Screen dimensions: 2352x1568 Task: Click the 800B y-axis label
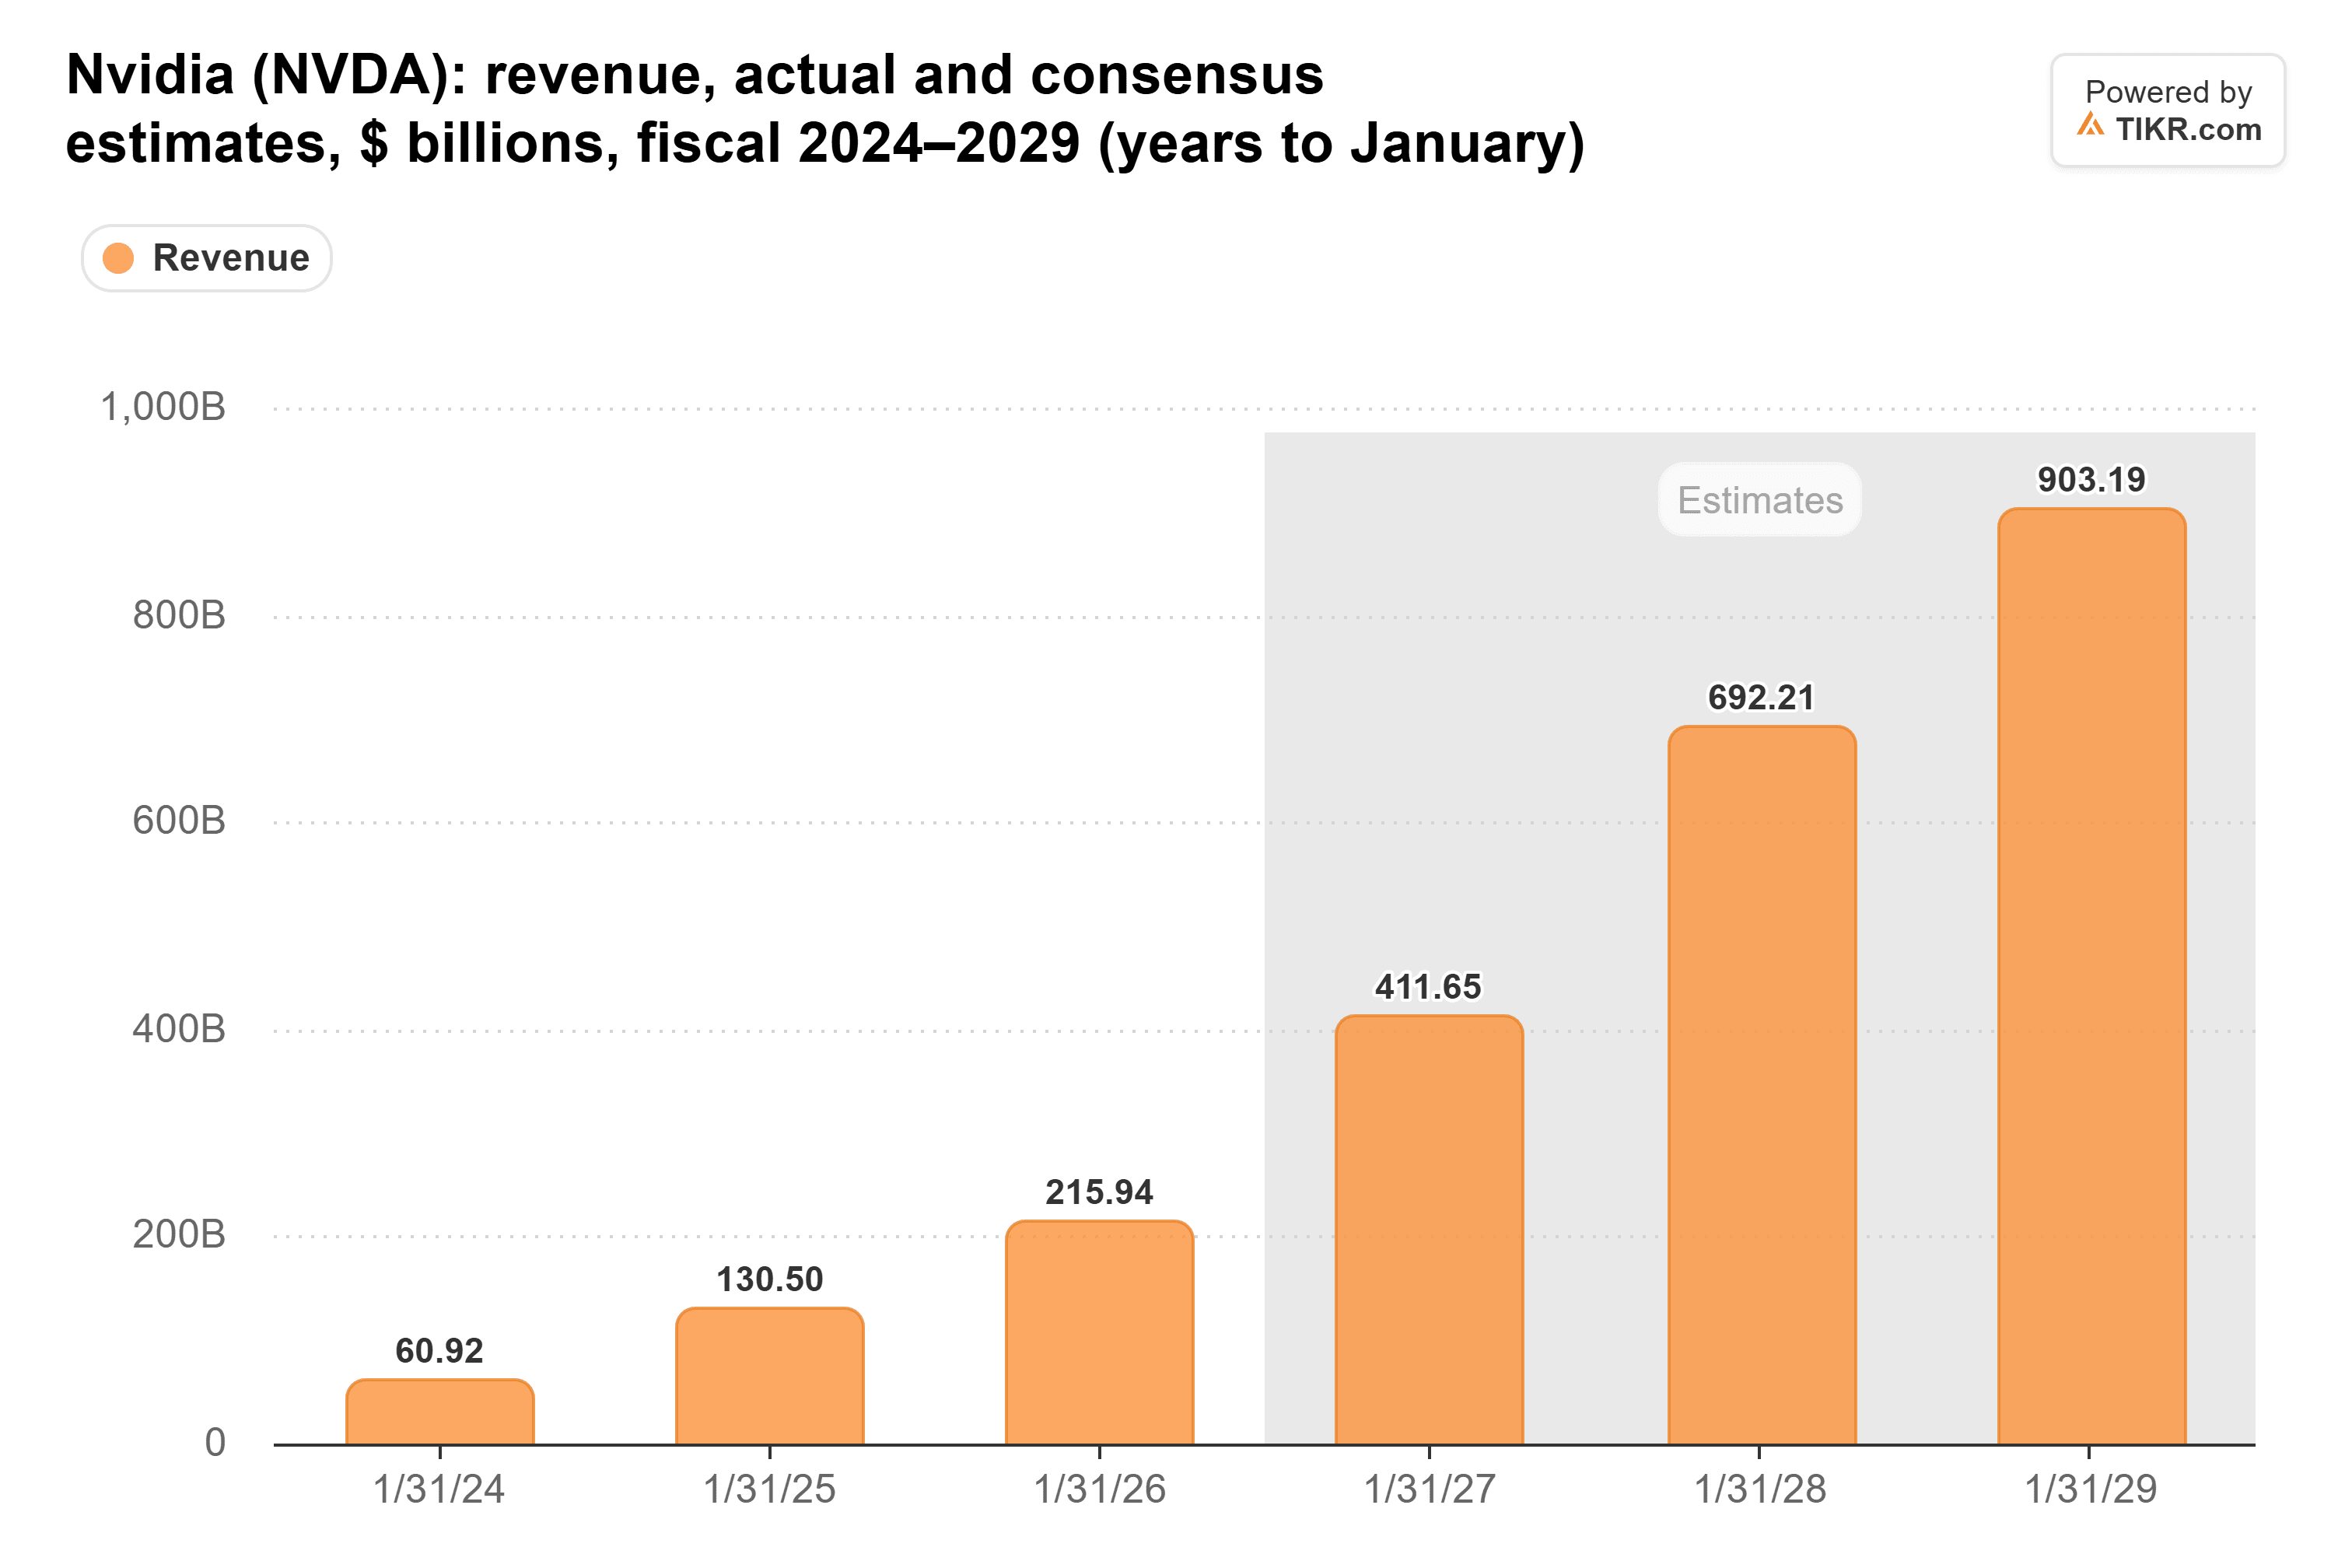pyautogui.click(x=179, y=615)
